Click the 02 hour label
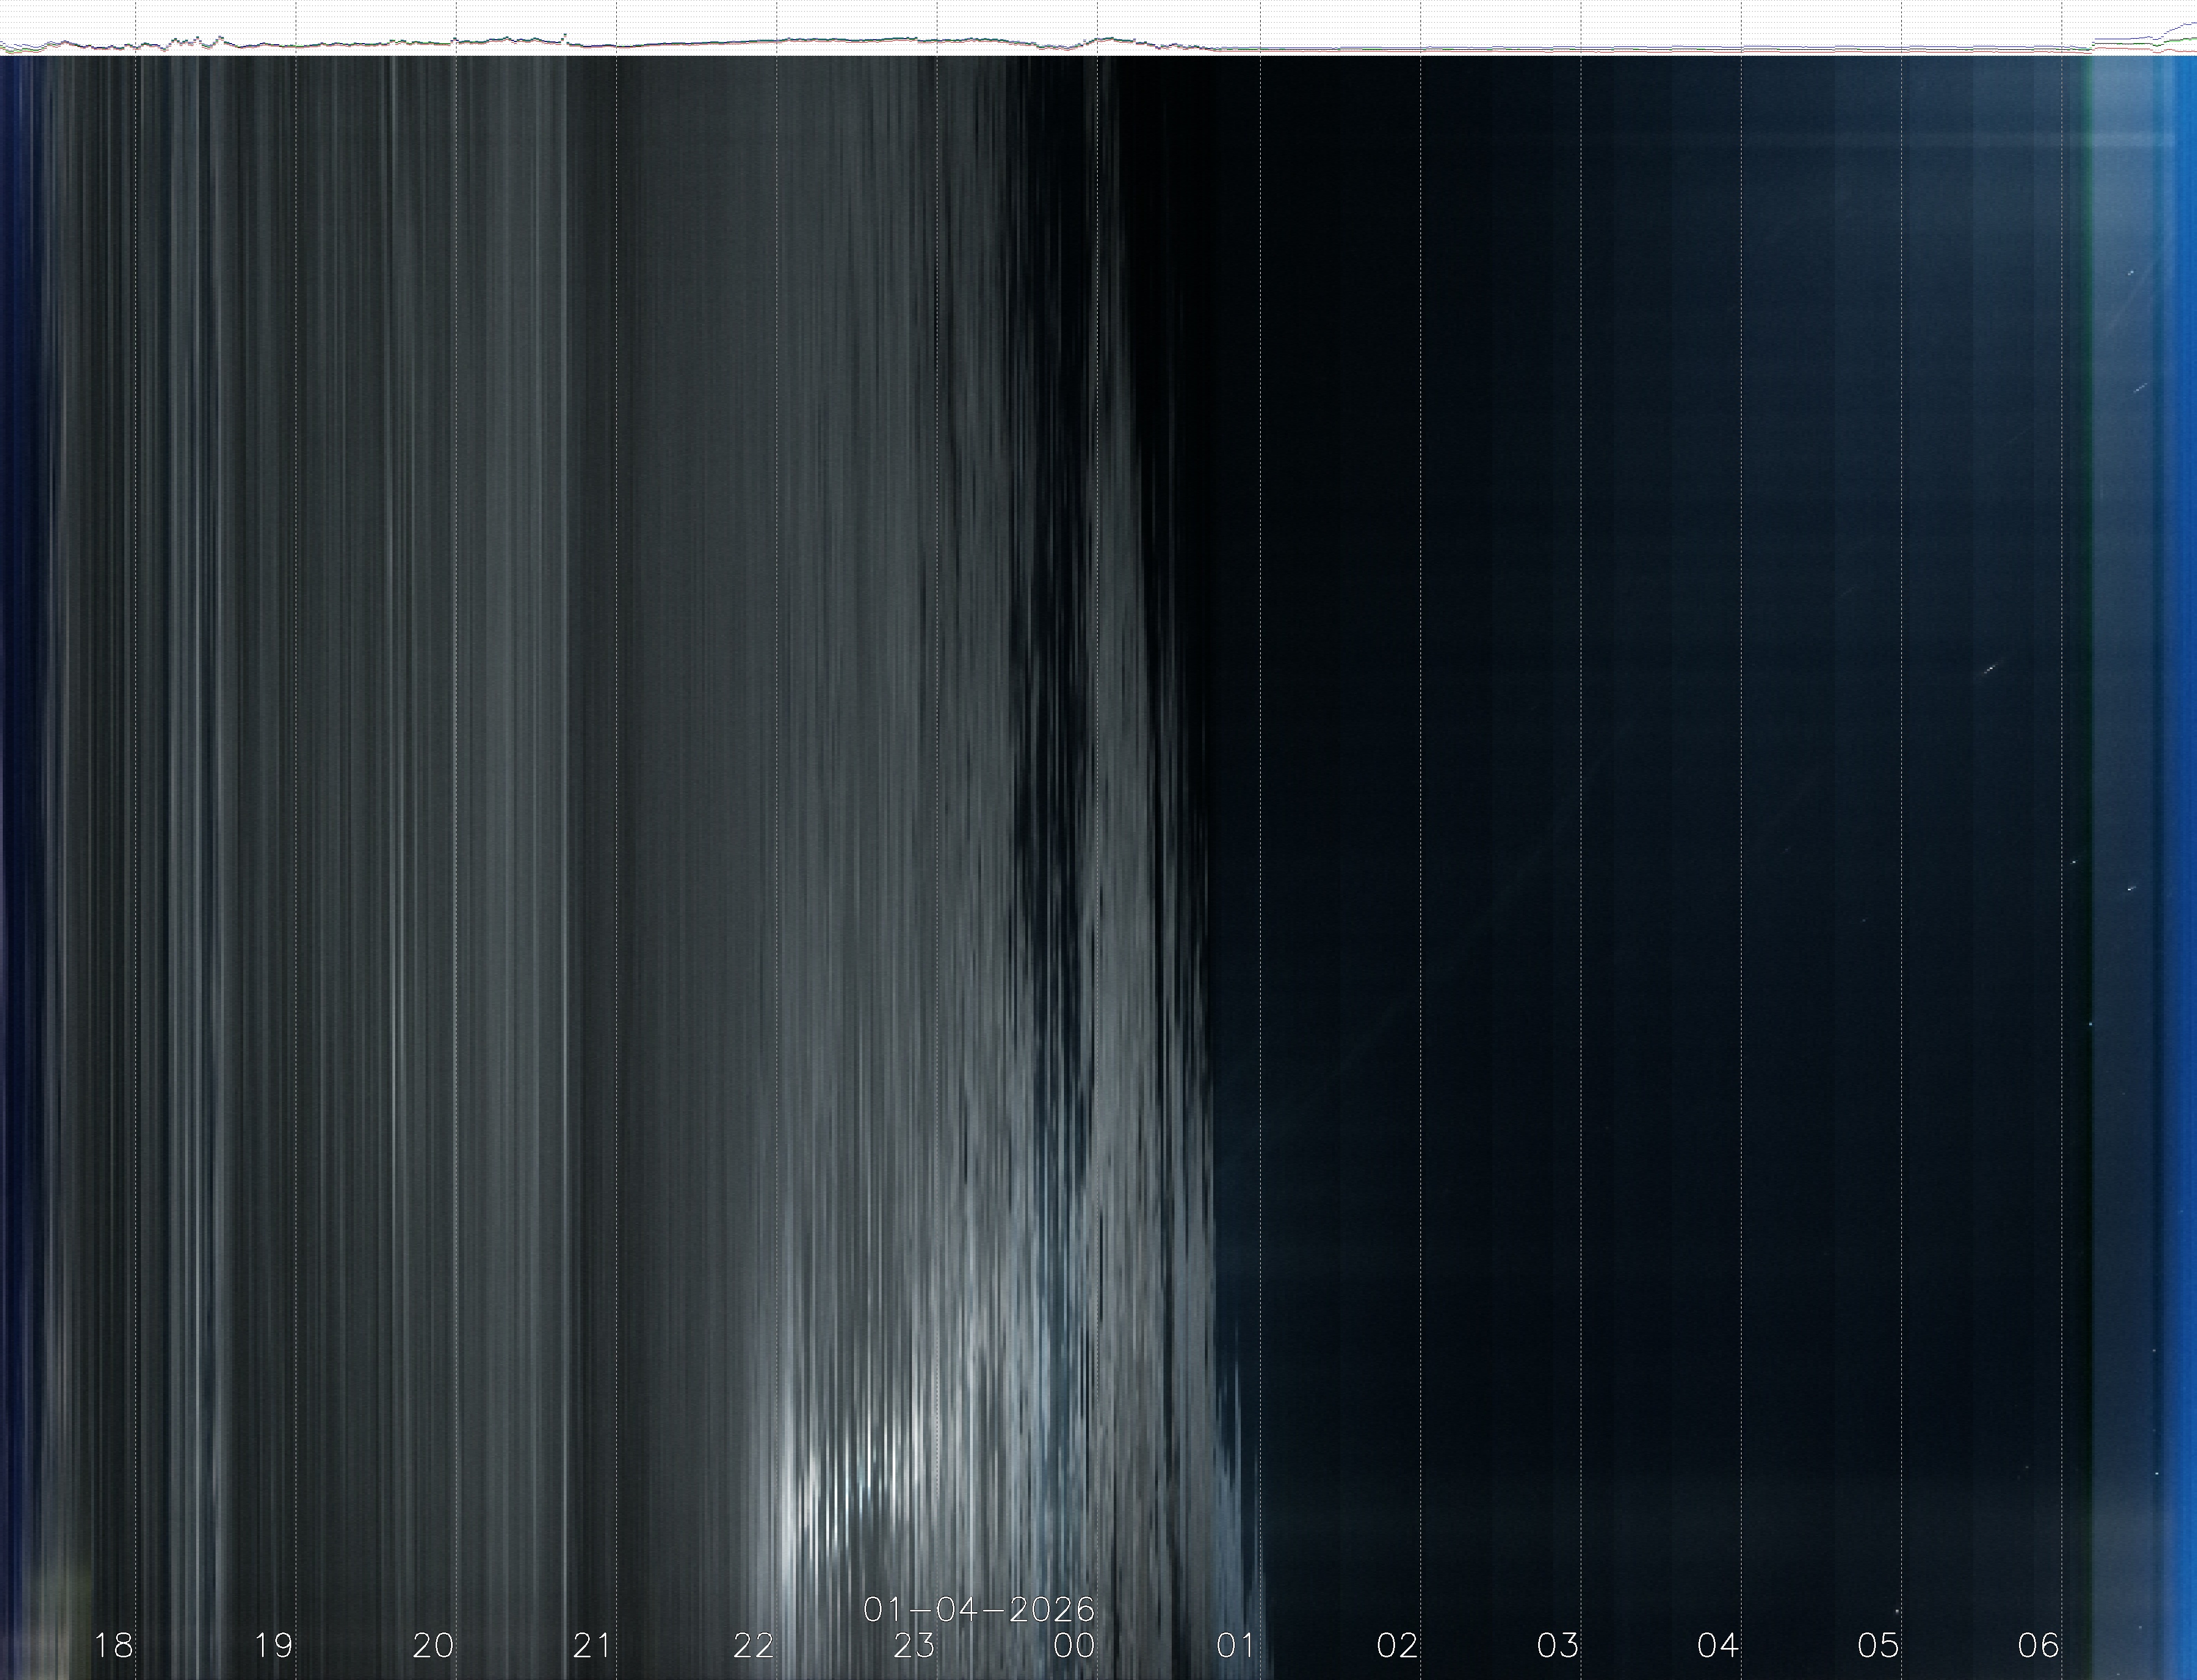The height and width of the screenshot is (1680, 2197). [1397, 1645]
